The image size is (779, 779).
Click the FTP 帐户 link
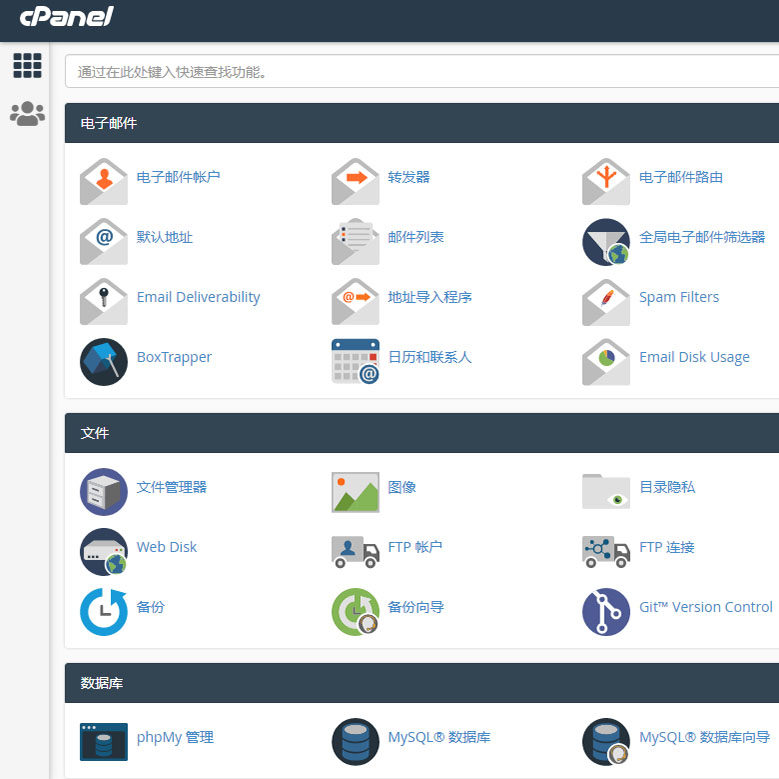[x=415, y=547]
